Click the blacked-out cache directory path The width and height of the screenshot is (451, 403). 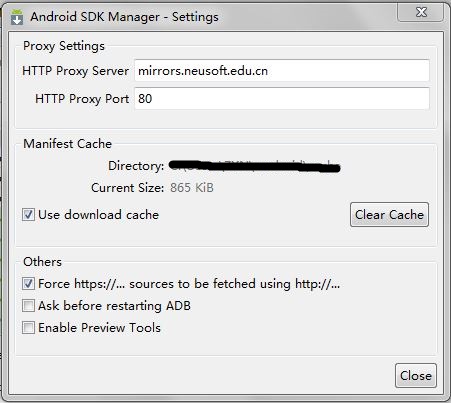point(255,166)
